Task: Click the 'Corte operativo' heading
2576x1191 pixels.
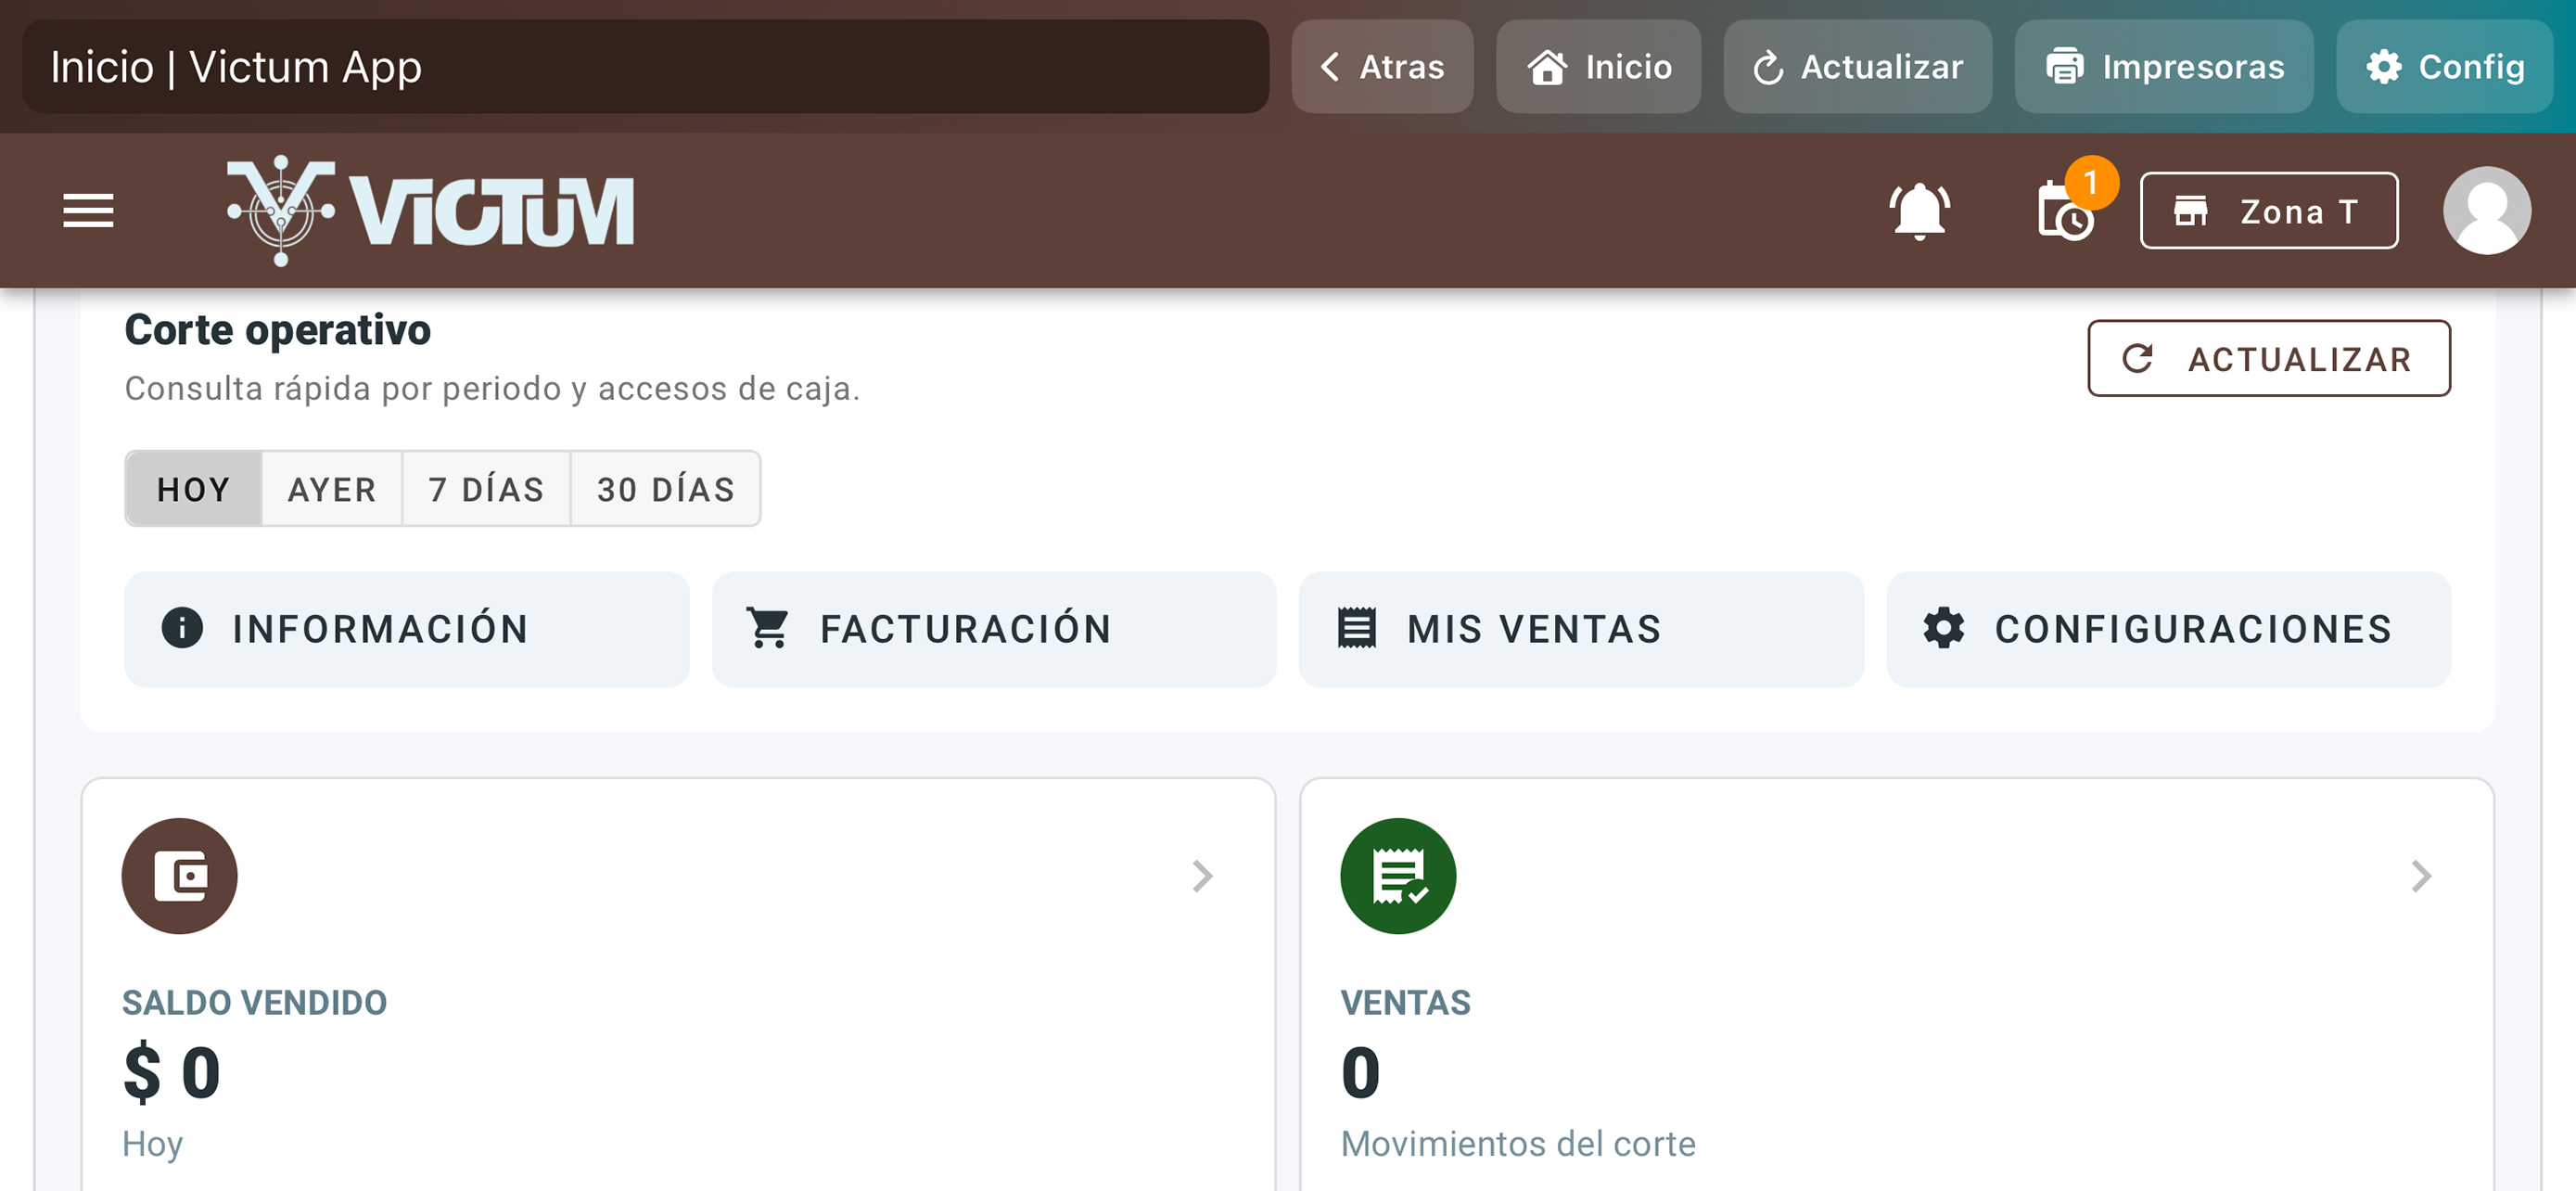Action: pyautogui.click(x=277, y=330)
